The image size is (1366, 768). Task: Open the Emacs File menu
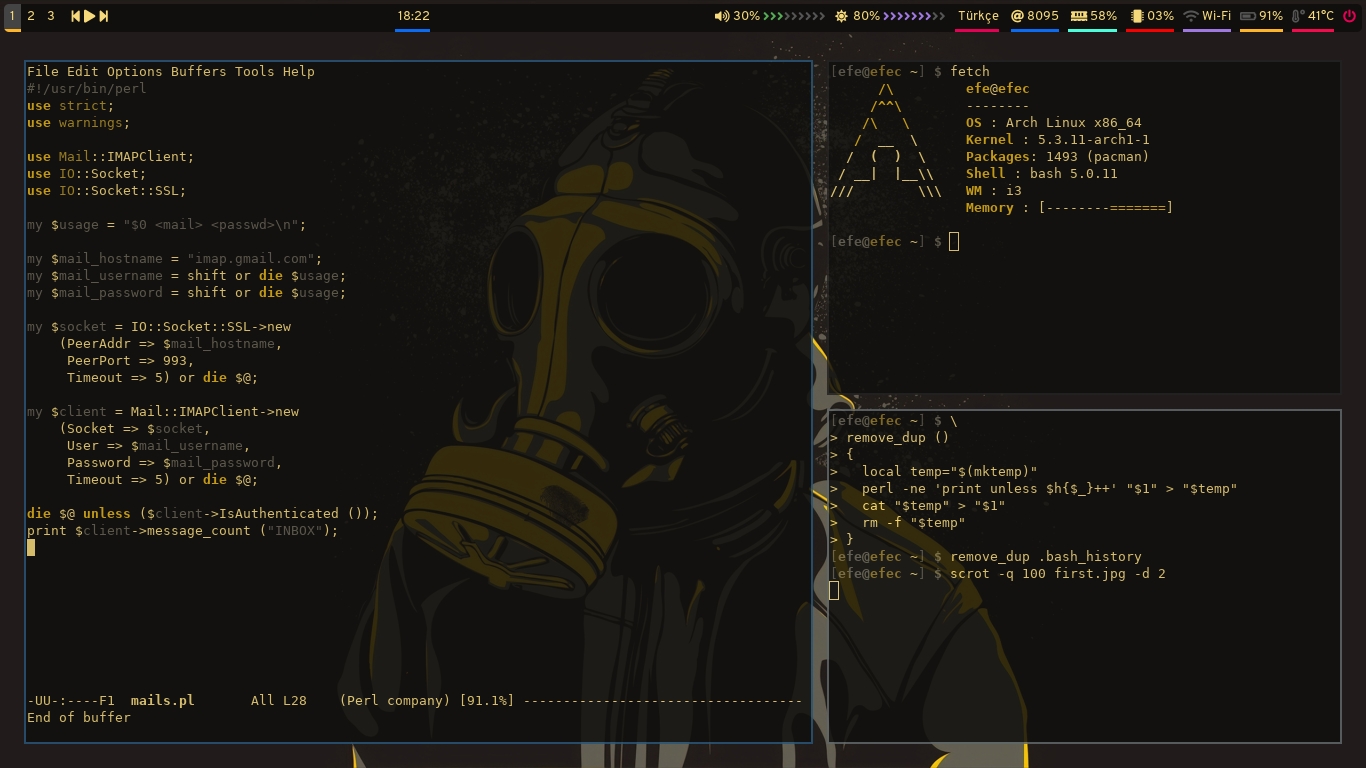pyautogui.click(x=42, y=71)
